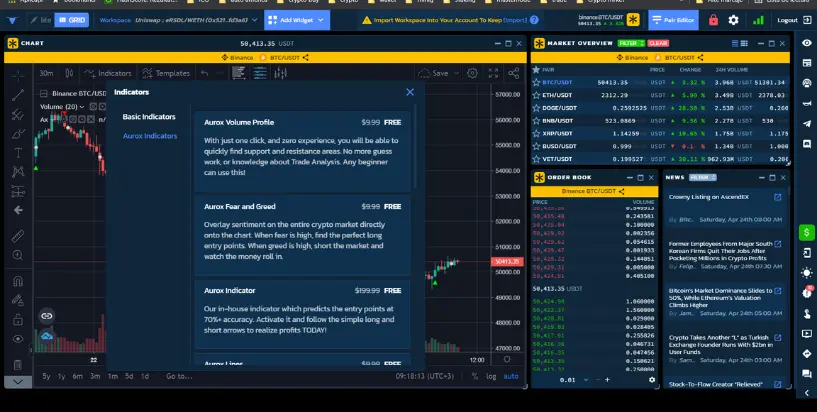Click the zoom in magnifier tool
Viewport: 817px width, 412px height.
[18, 255]
